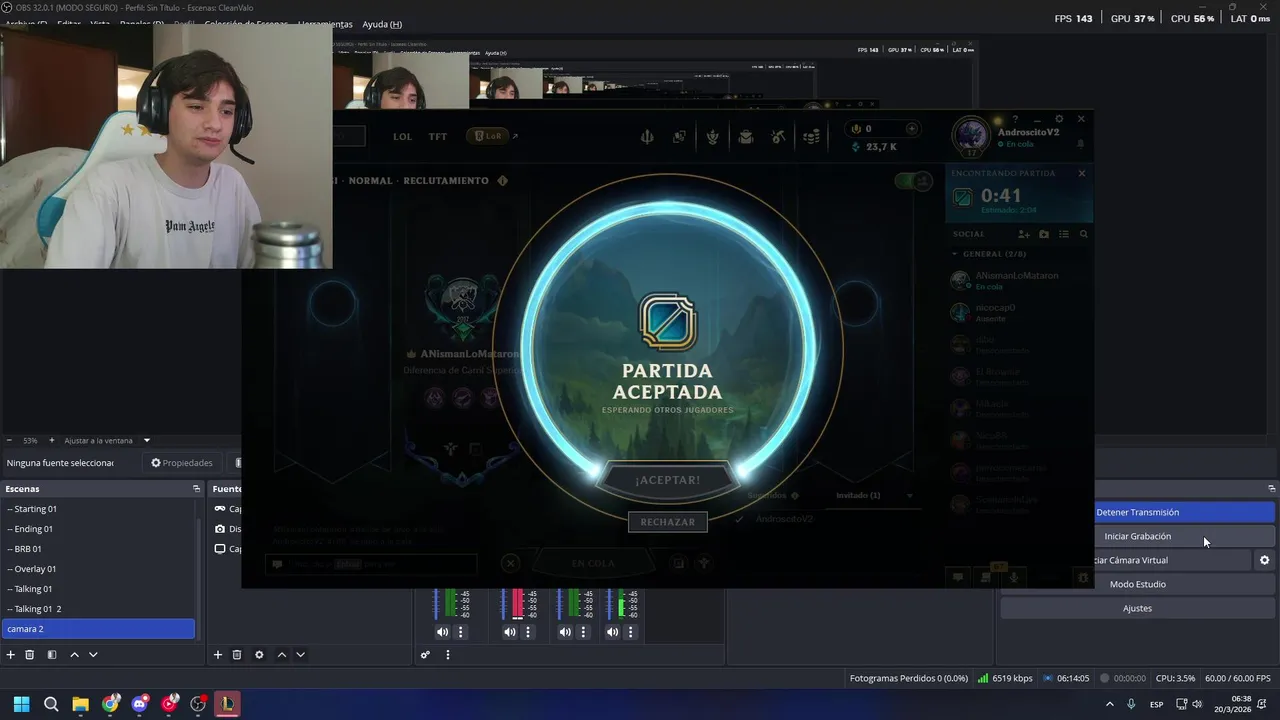Open options menu of fourth mixer channel
The height and width of the screenshot is (720, 1280).
[630, 632]
